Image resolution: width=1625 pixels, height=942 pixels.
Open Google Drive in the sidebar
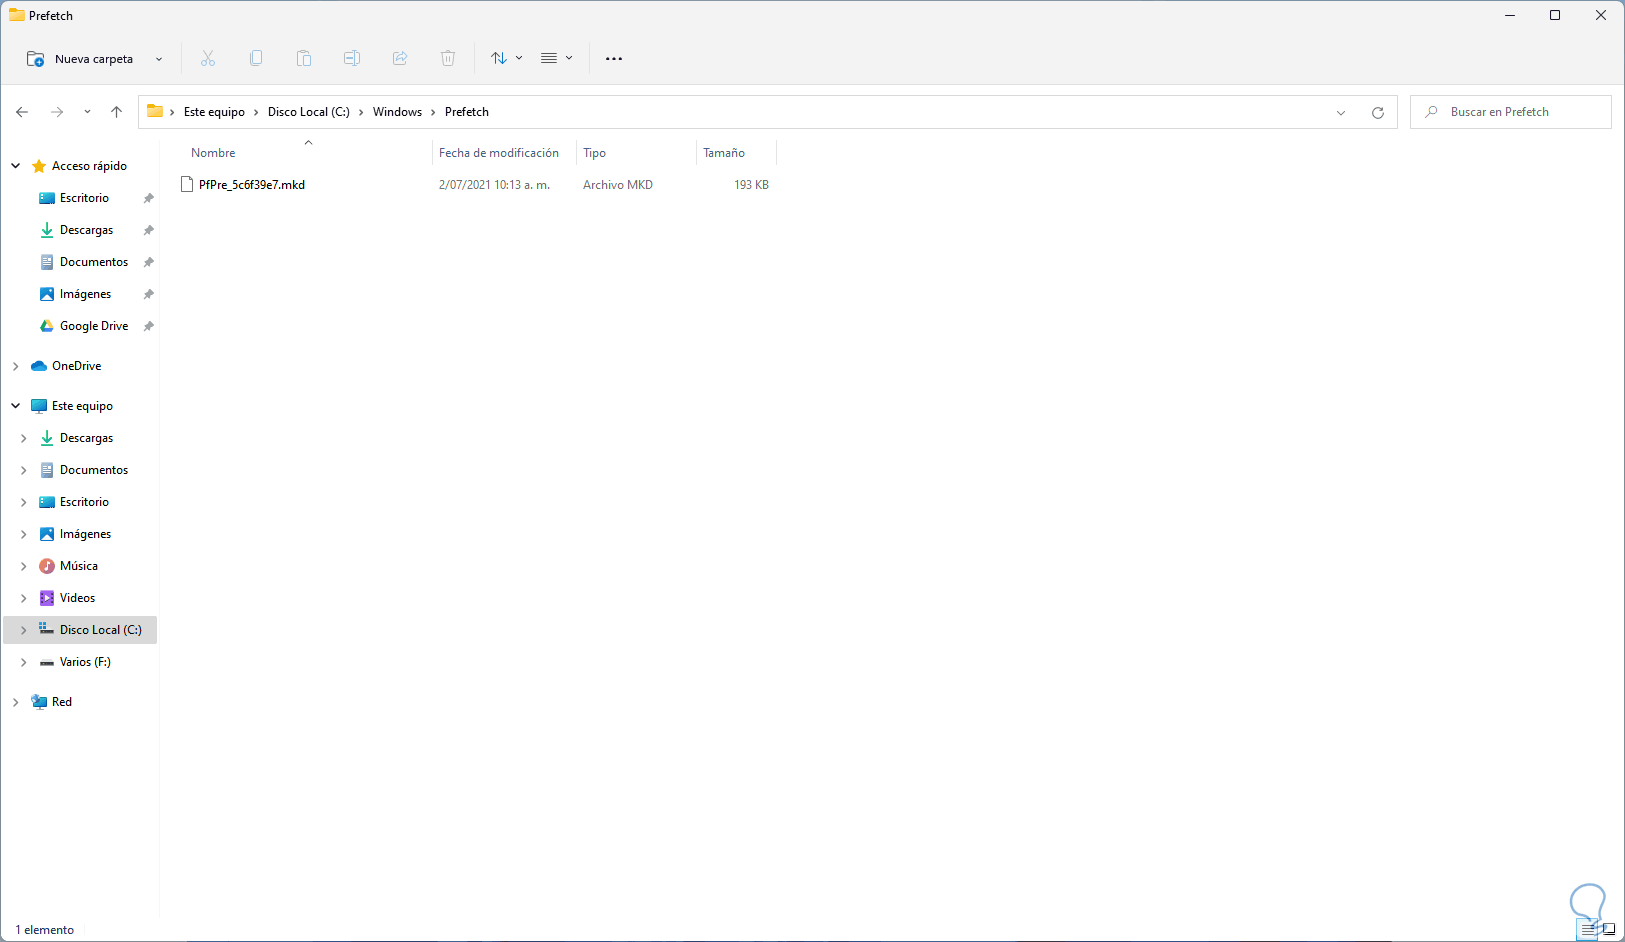(94, 326)
